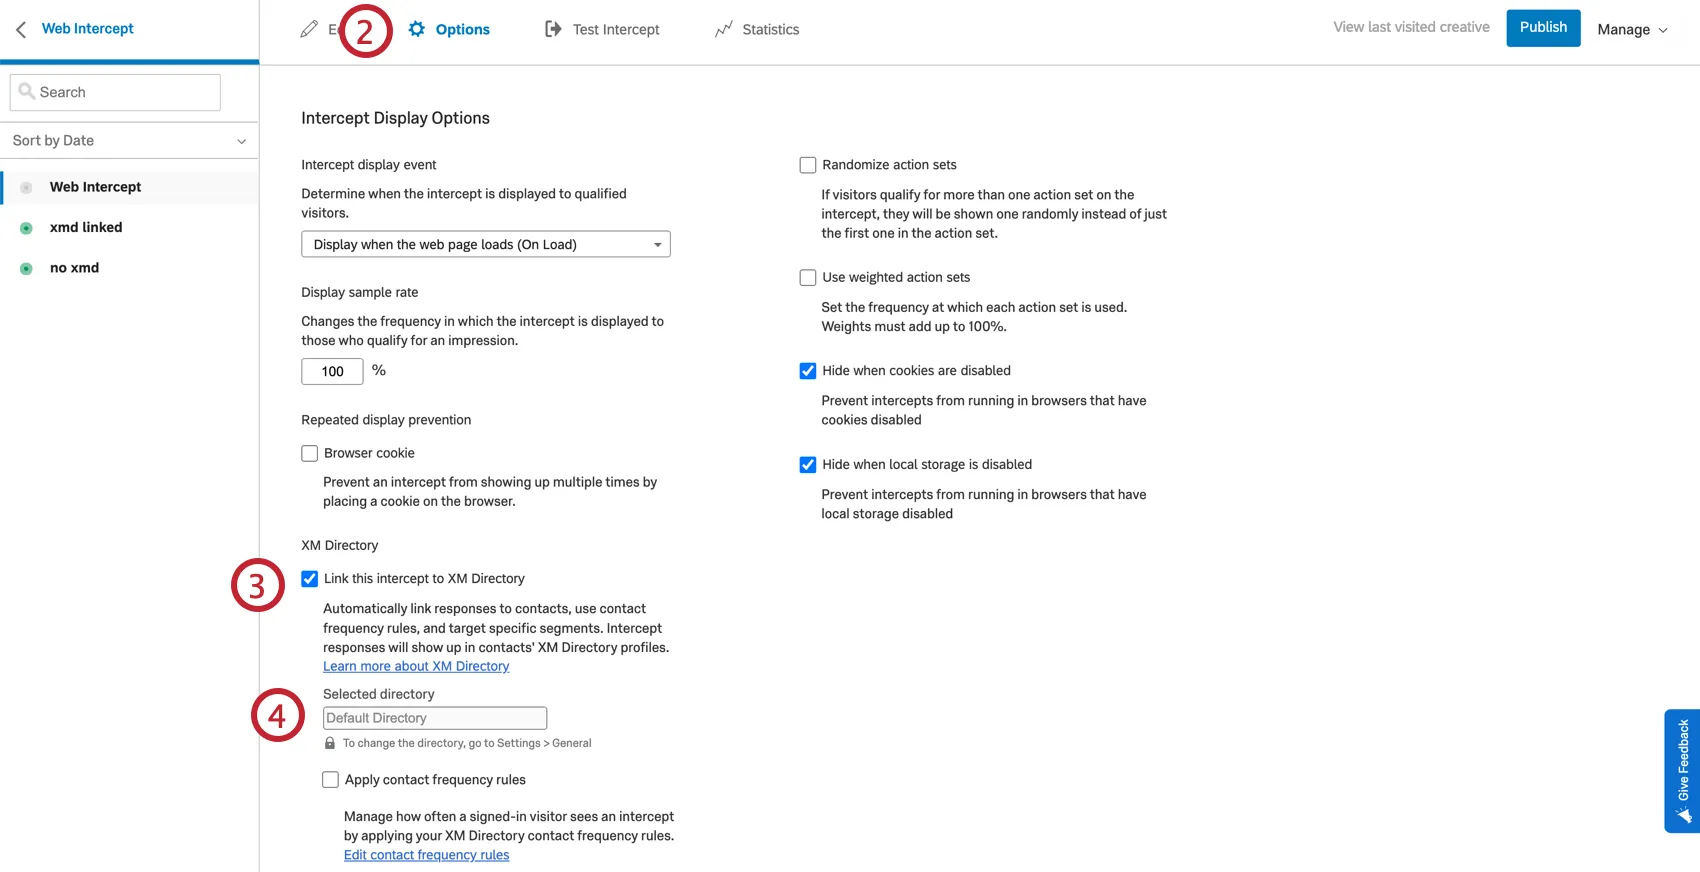The width and height of the screenshot is (1700, 872).
Task: Uncheck Hide when cookies are disabled
Action: [x=807, y=370]
